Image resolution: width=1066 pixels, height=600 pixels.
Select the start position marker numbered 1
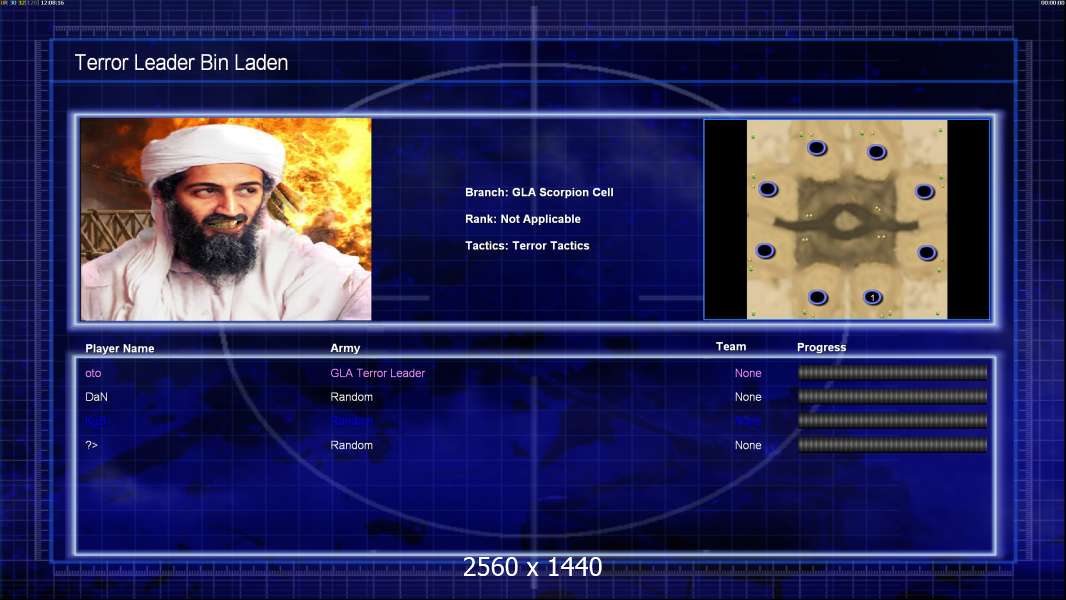click(x=873, y=297)
